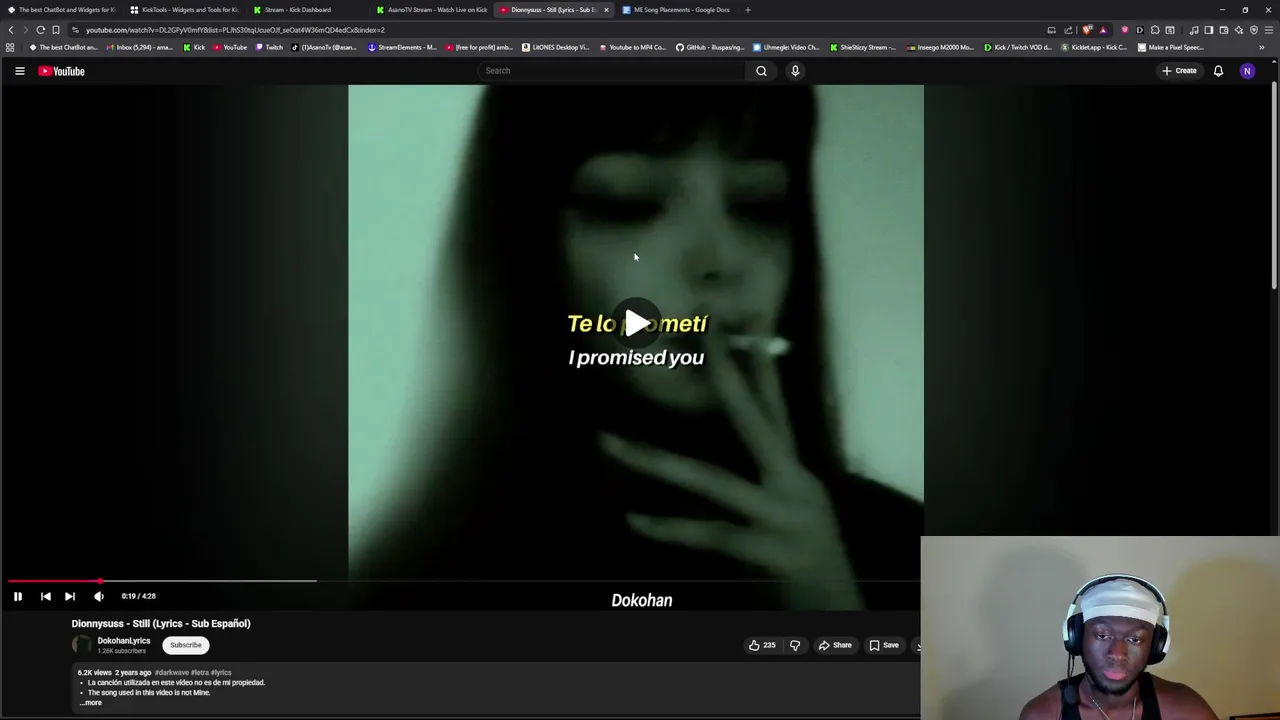Viewport: 1280px width, 720px height.
Task: Seek using the red video progress bar
Action: click(464, 580)
